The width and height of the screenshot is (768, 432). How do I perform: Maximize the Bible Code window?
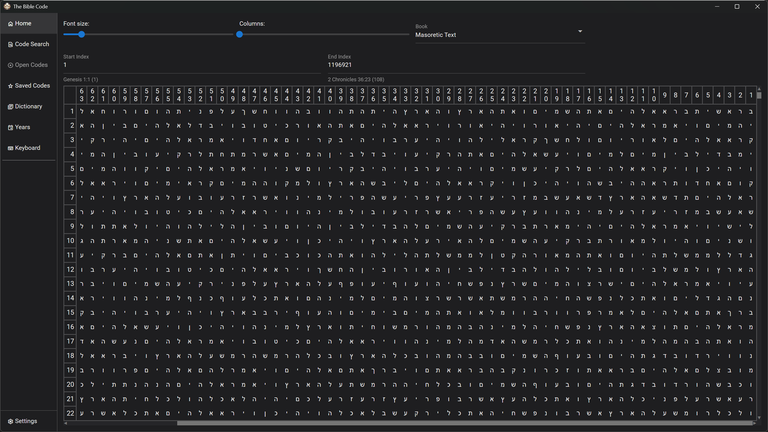tap(737, 6)
